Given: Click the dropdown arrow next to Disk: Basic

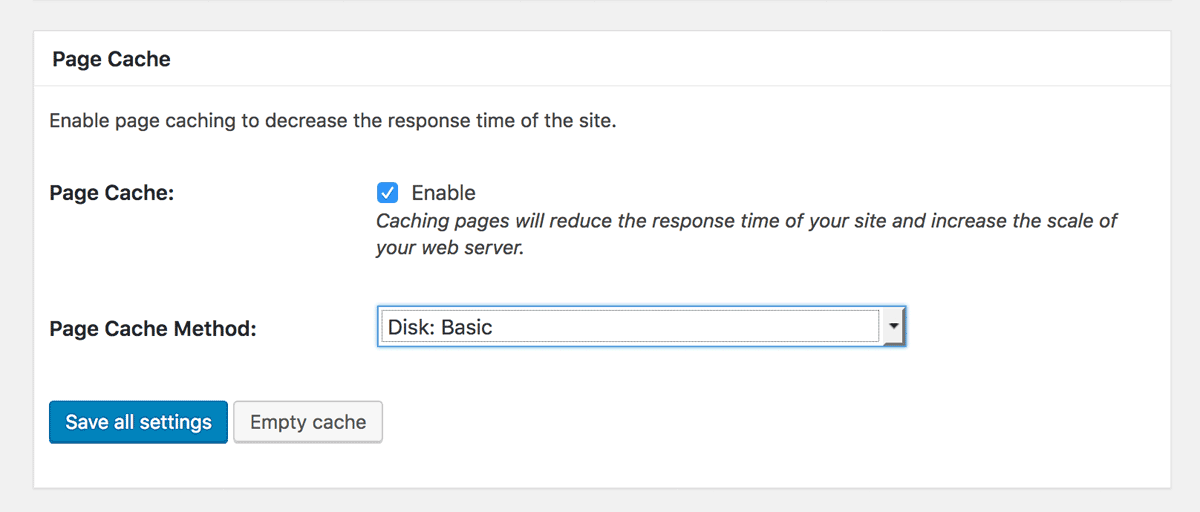Looking at the screenshot, I should click(x=892, y=327).
